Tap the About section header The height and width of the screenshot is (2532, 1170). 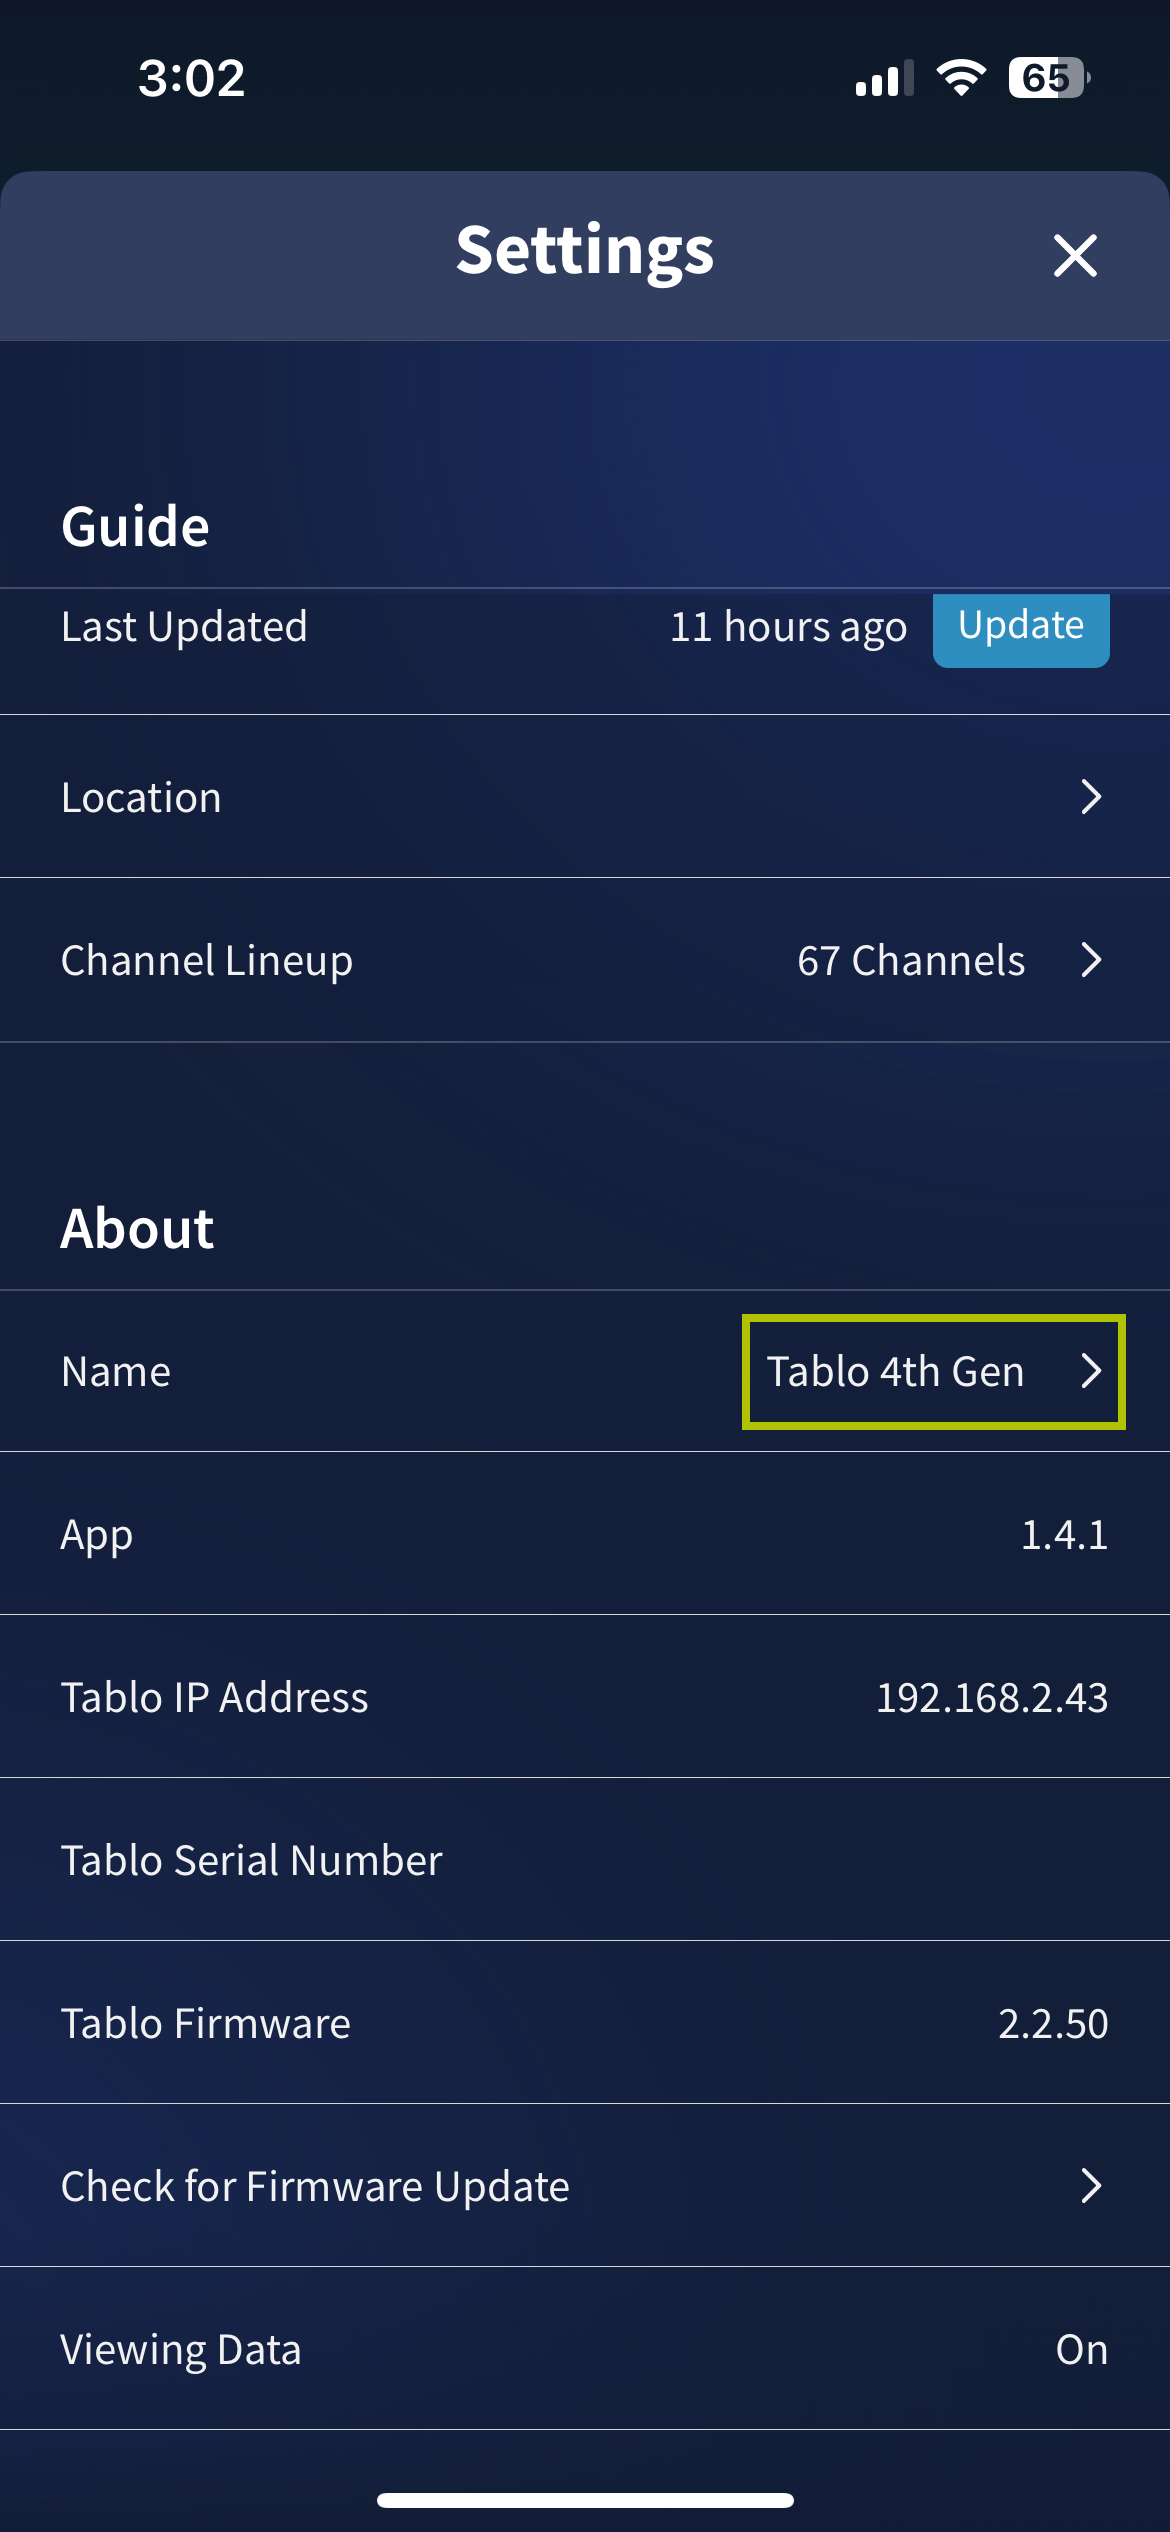click(137, 1228)
